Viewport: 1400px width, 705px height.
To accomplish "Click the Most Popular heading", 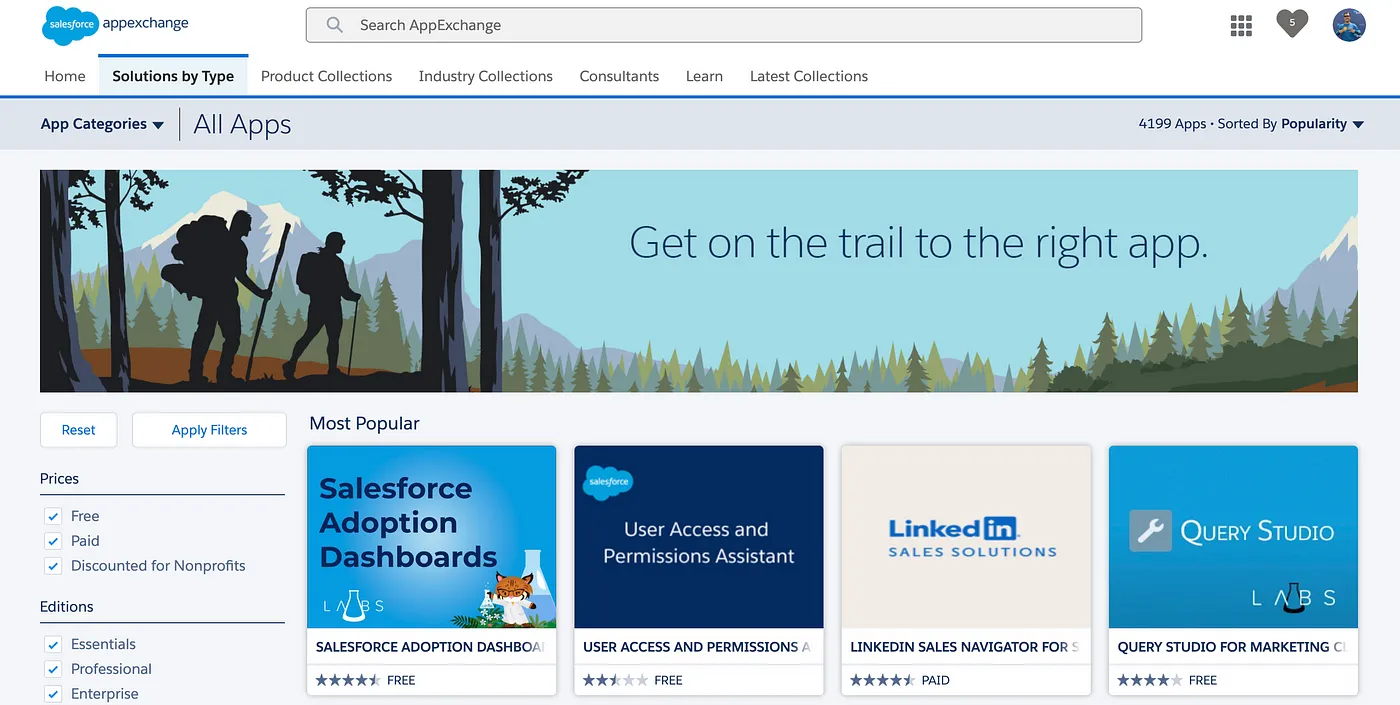I will coord(364,423).
